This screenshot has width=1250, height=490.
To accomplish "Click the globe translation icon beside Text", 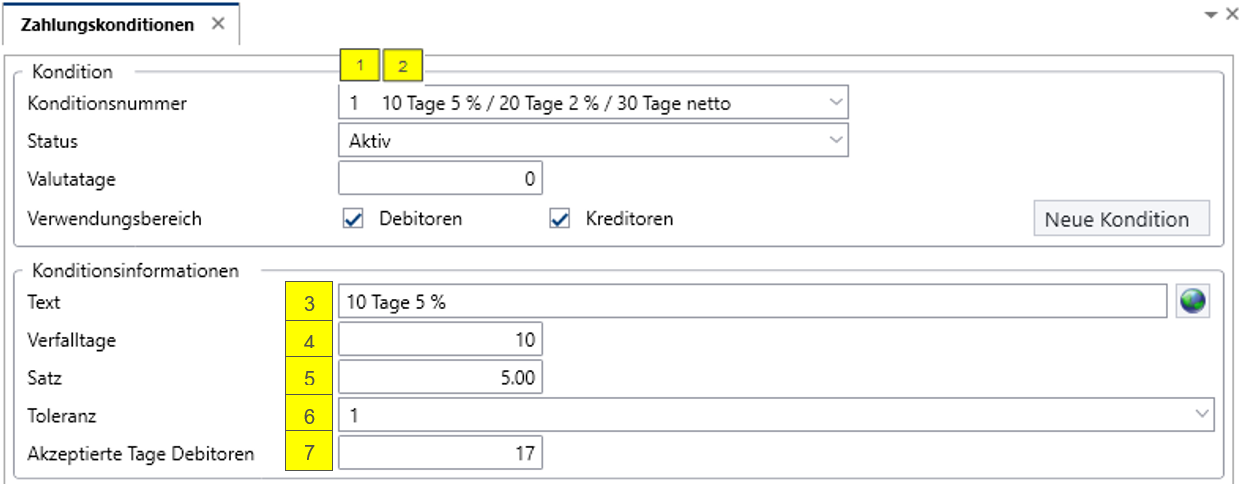I will tap(1194, 301).
